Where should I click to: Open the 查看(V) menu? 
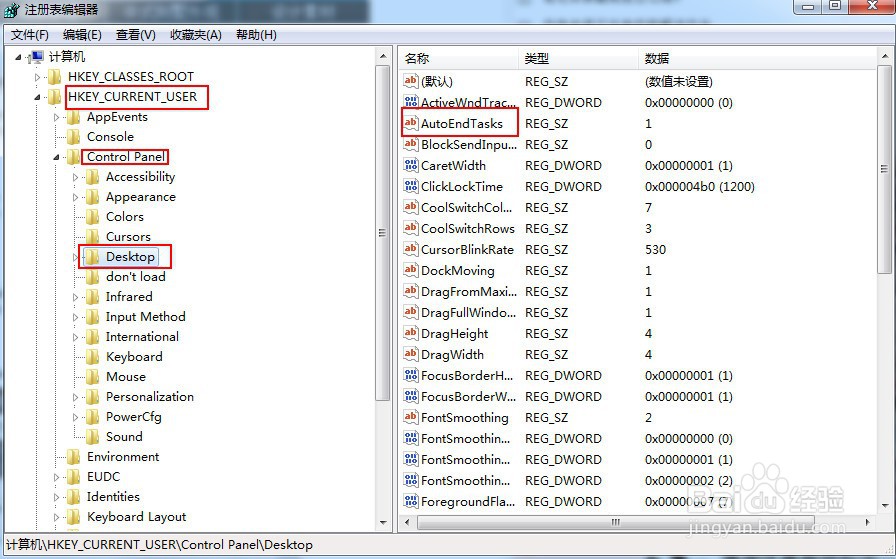coord(135,35)
